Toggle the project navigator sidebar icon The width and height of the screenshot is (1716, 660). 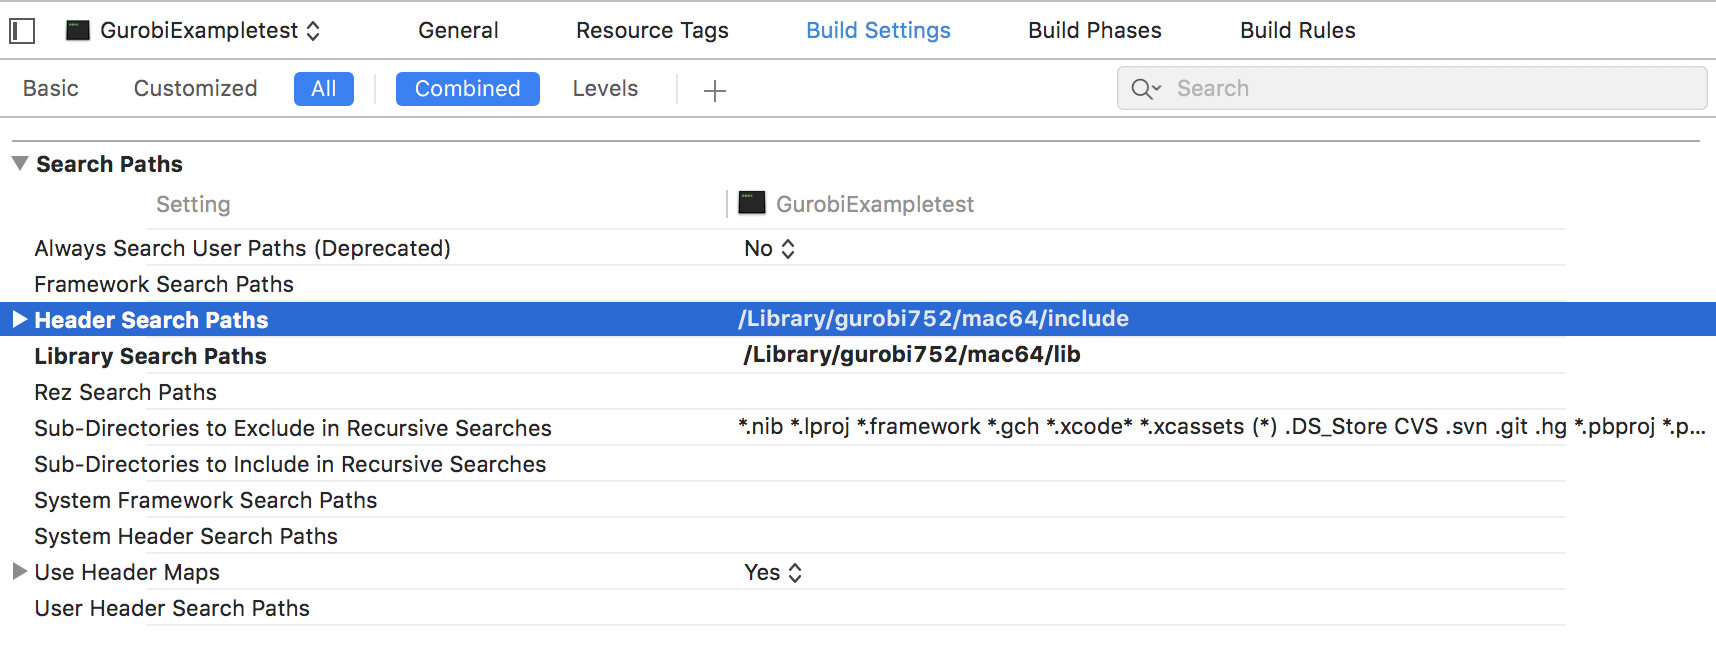[x=22, y=31]
